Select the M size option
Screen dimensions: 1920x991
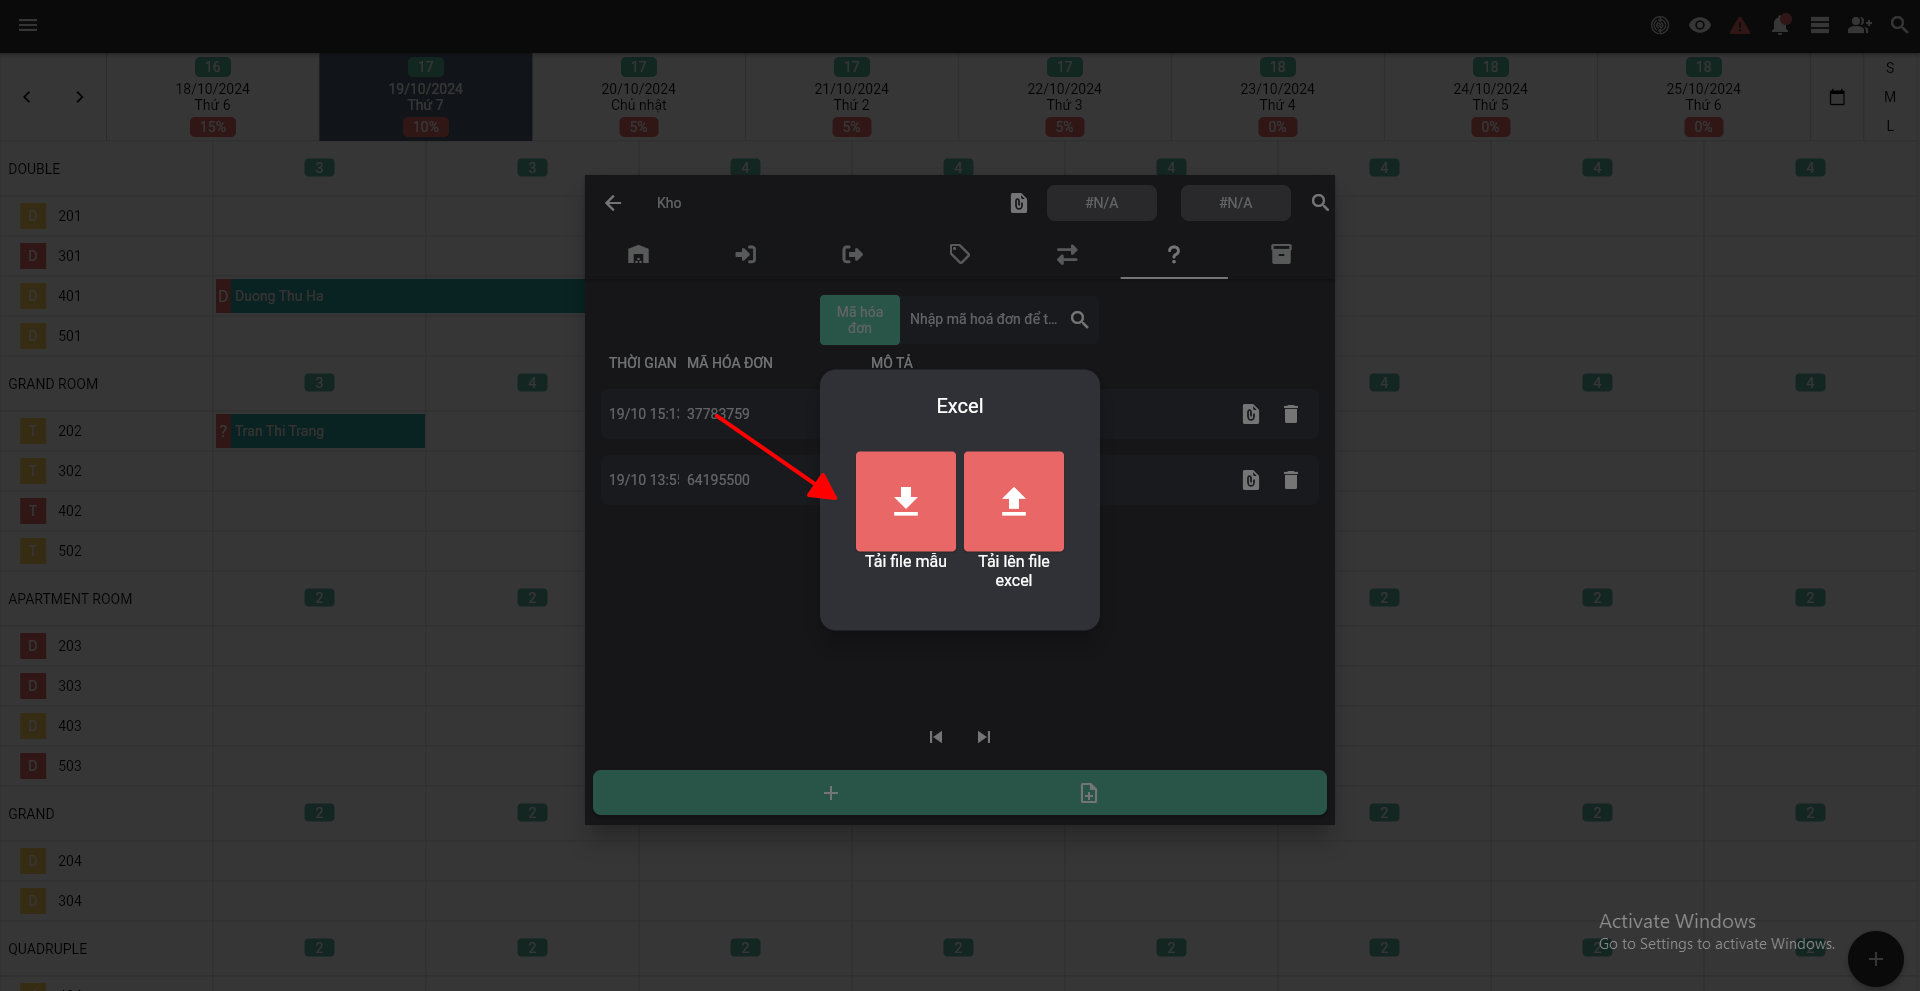pyautogui.click(x=1890, y=97)
